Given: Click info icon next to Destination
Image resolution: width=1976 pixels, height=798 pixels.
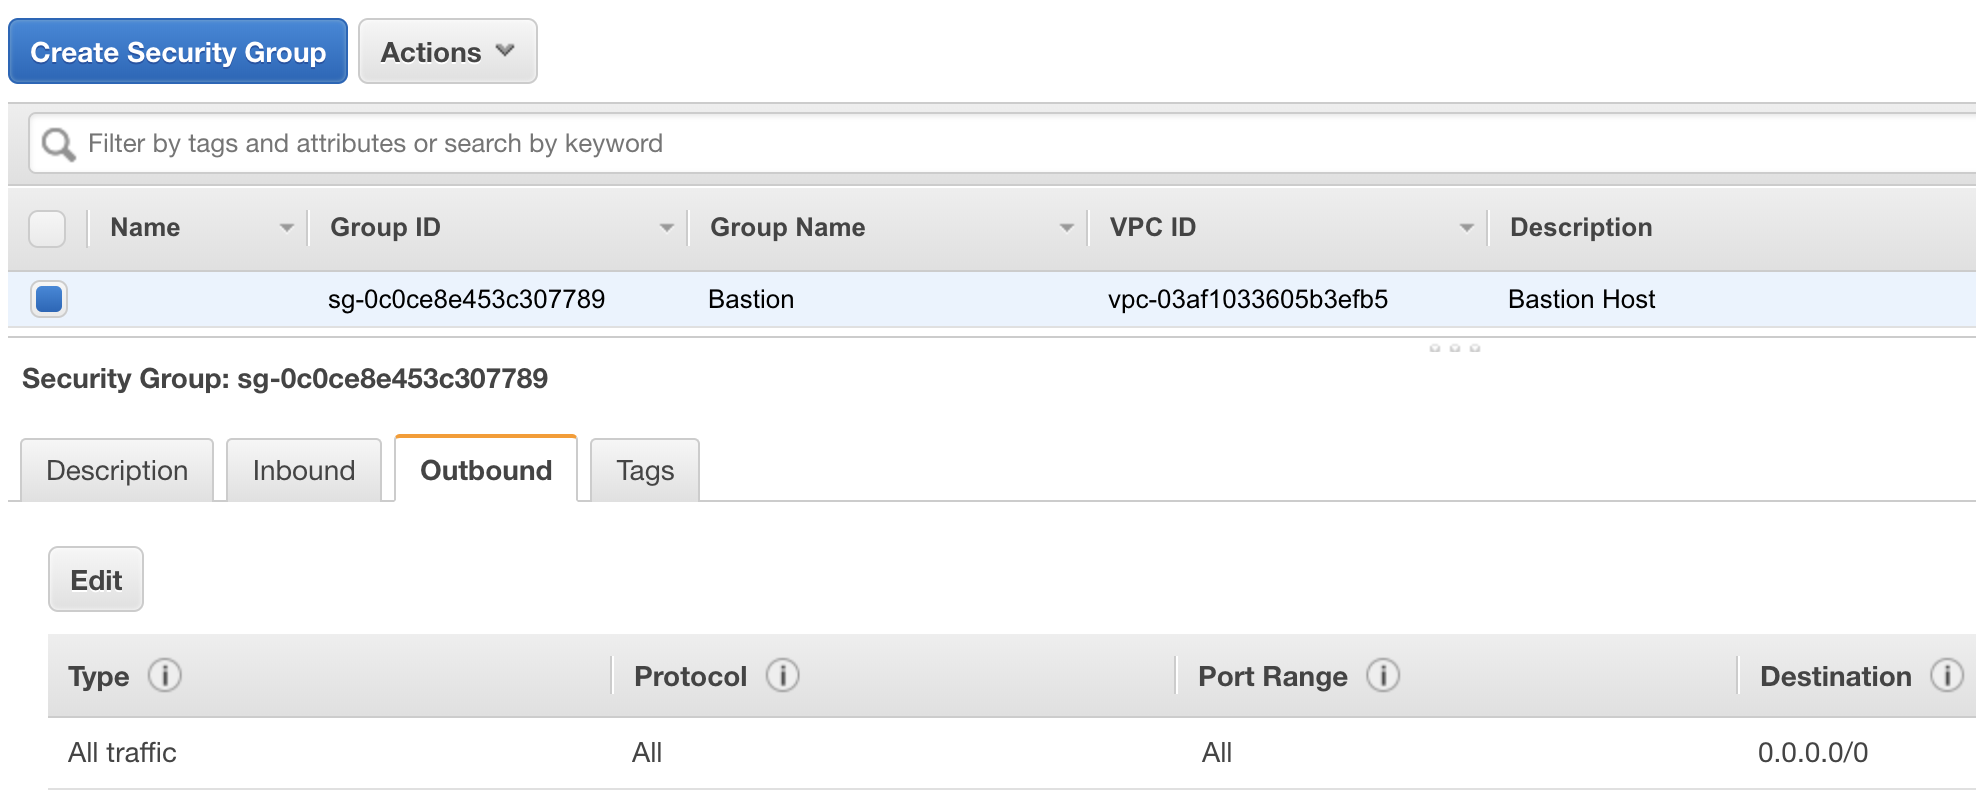Looking at the screenshot, I should coord(1946,676).
